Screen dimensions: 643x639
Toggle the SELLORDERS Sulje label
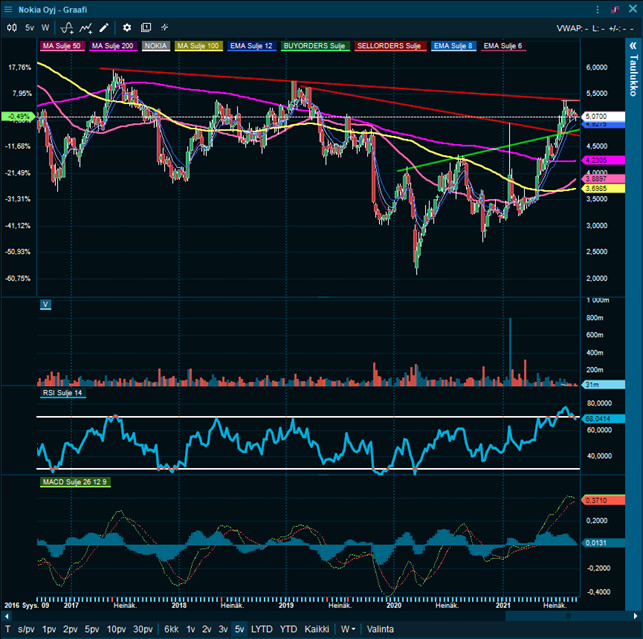[390, 46]
